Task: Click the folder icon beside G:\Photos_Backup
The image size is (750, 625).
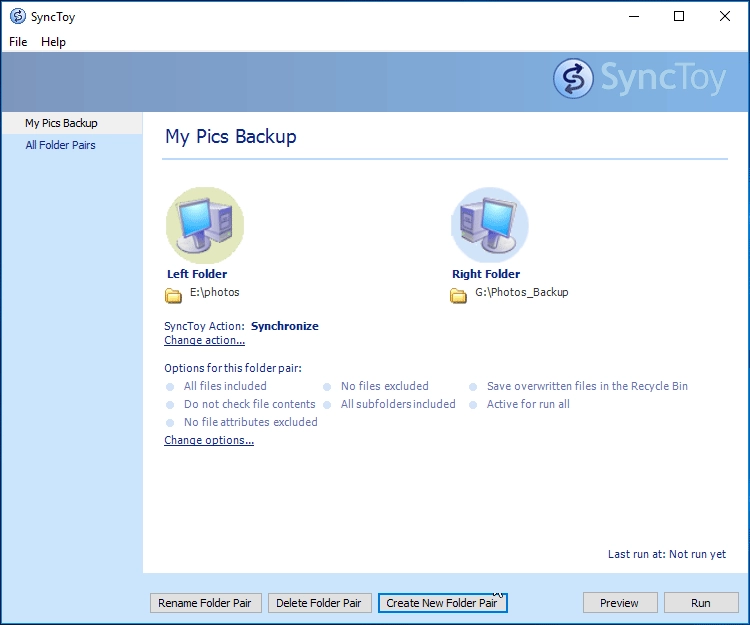Action: click(x=458, y=296)
